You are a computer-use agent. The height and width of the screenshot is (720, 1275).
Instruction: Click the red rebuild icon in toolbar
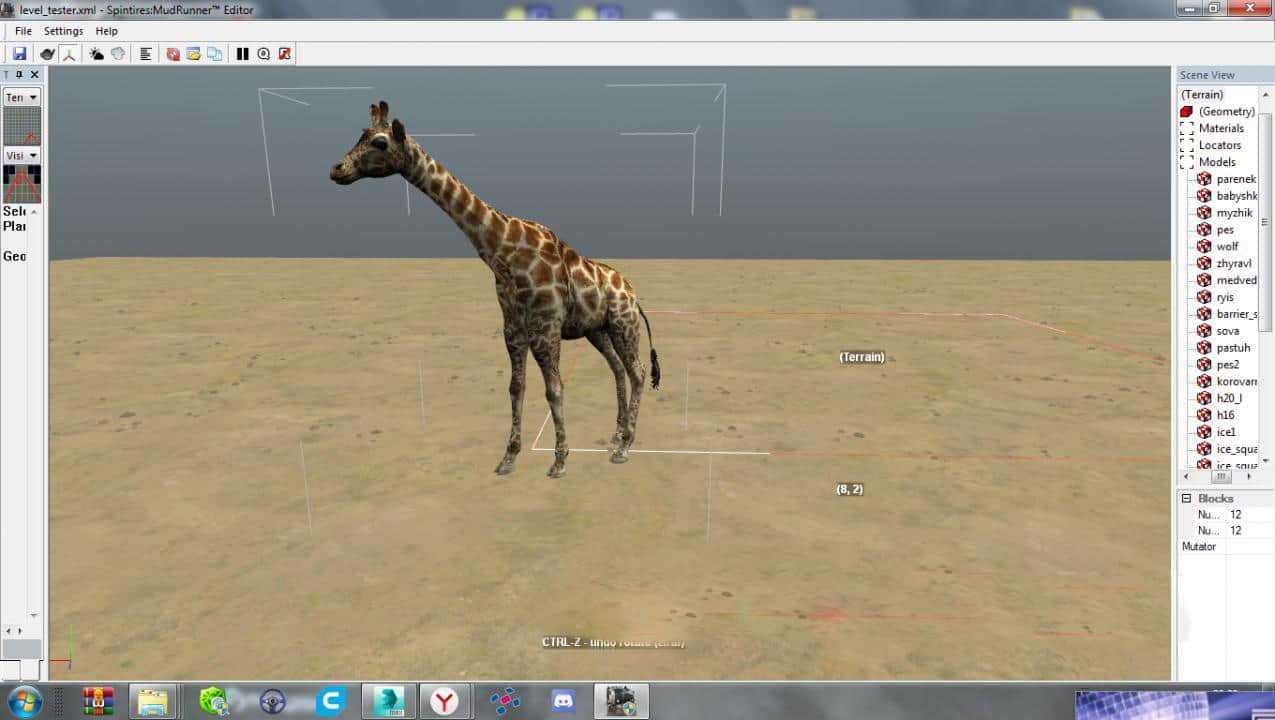(x=173, y=54)
